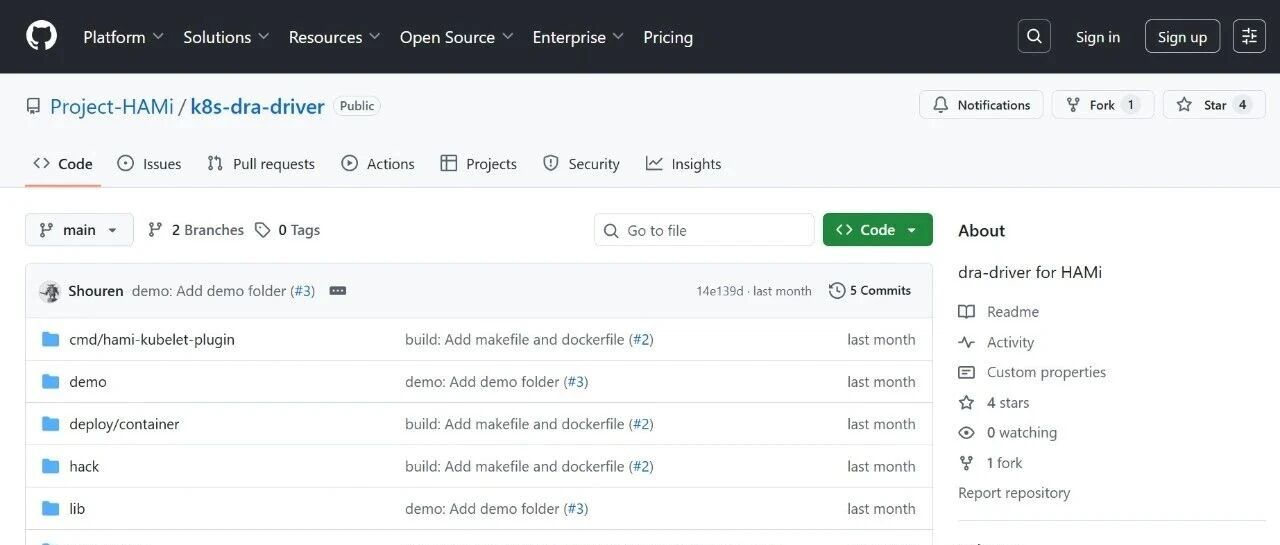Click the Notifications button
The width and height of the screenshot is (1280, 545).
tap(981, 105)
